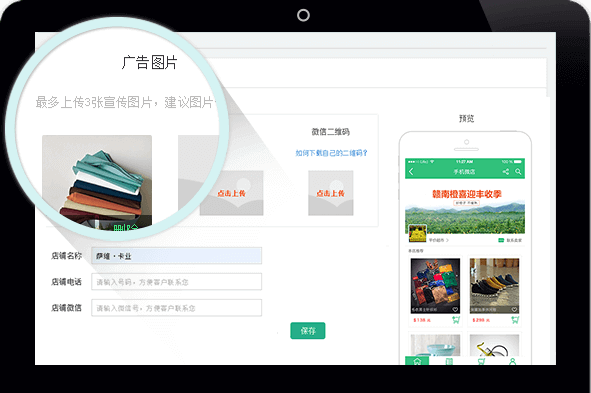Focus the 店铺名称 input field
Screen dimensions: 591x393
(x=176, y=256)
